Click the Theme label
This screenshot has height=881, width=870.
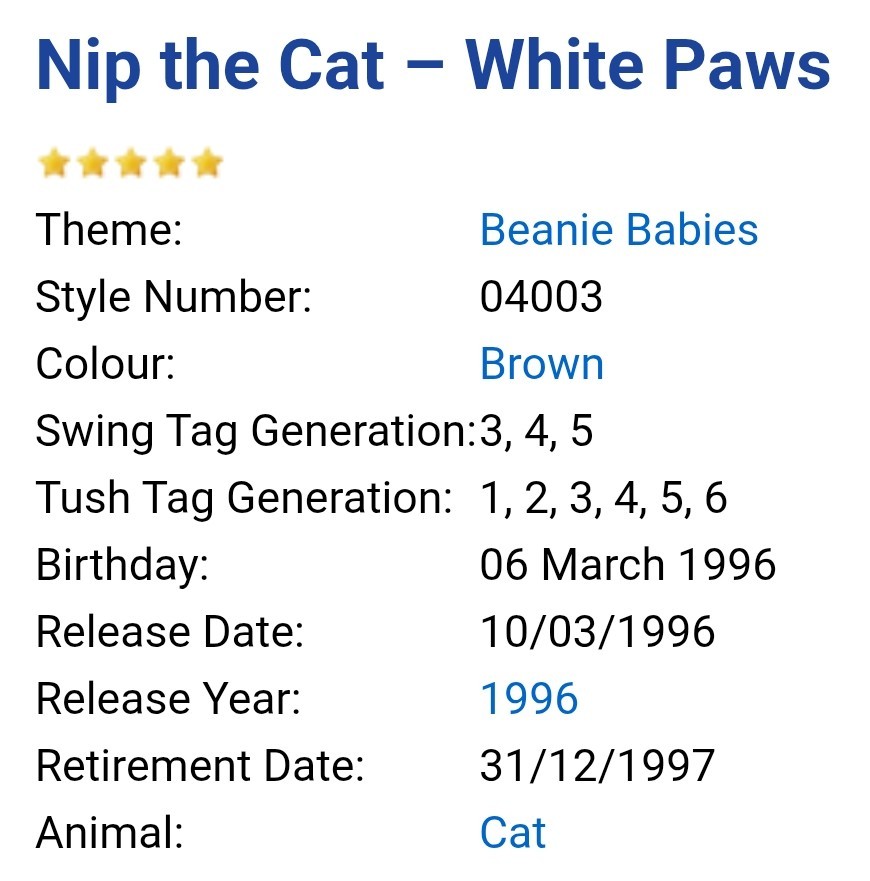coord(109,230)
